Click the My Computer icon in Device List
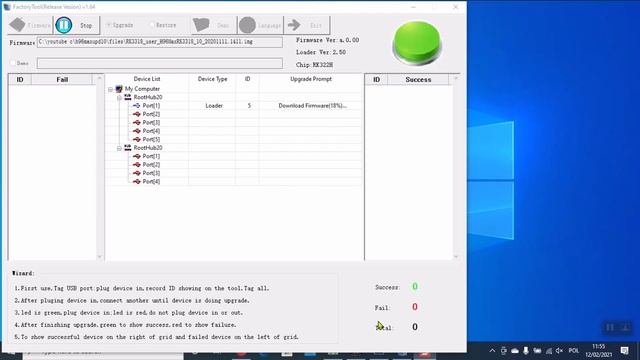640x360 pixels. 119,89
